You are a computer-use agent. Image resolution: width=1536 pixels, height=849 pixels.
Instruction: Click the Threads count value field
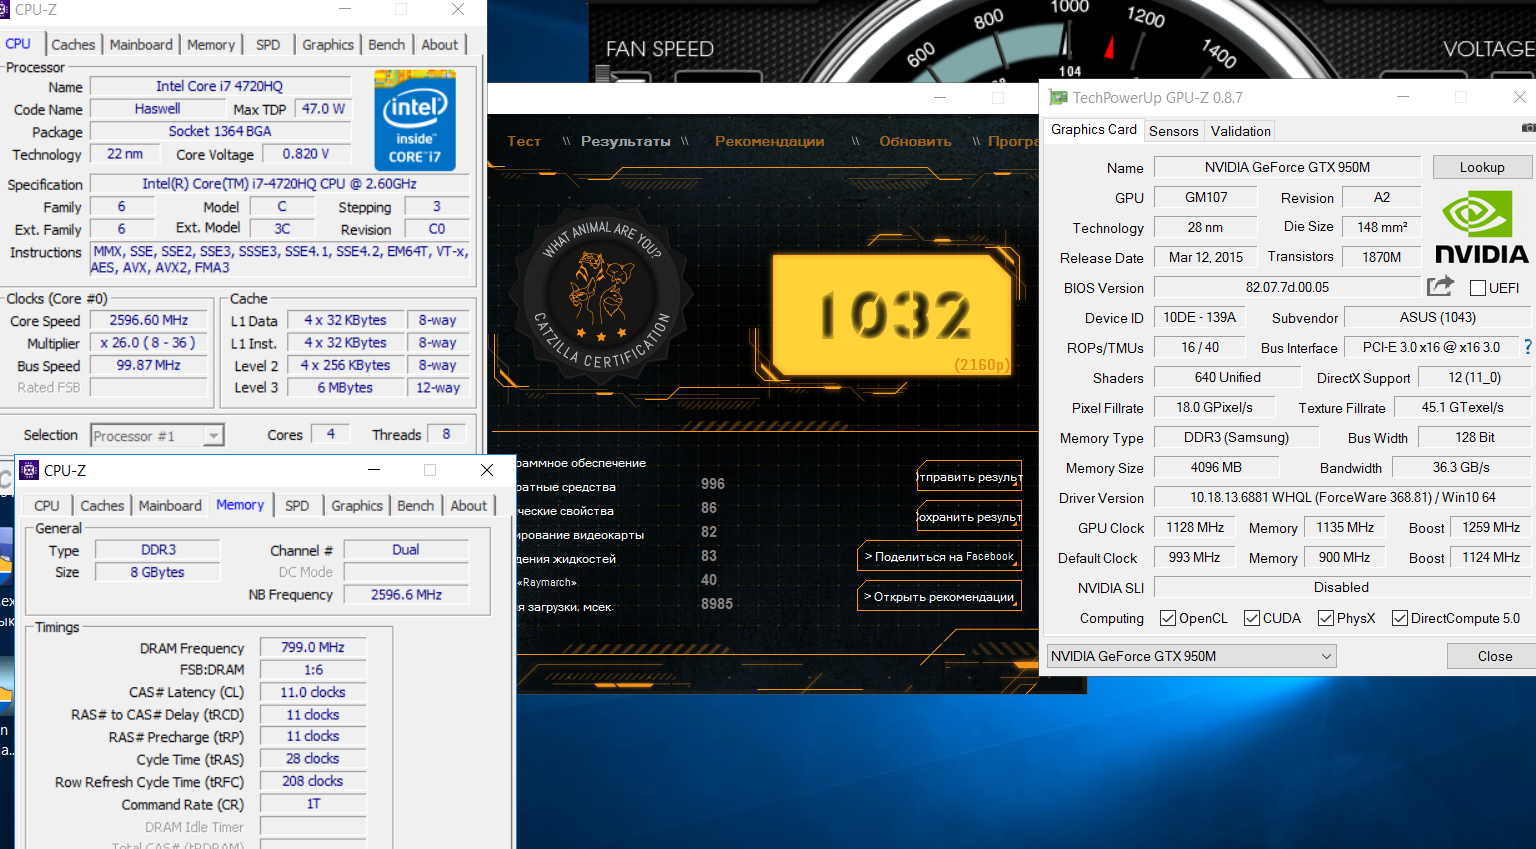(446, 434)
